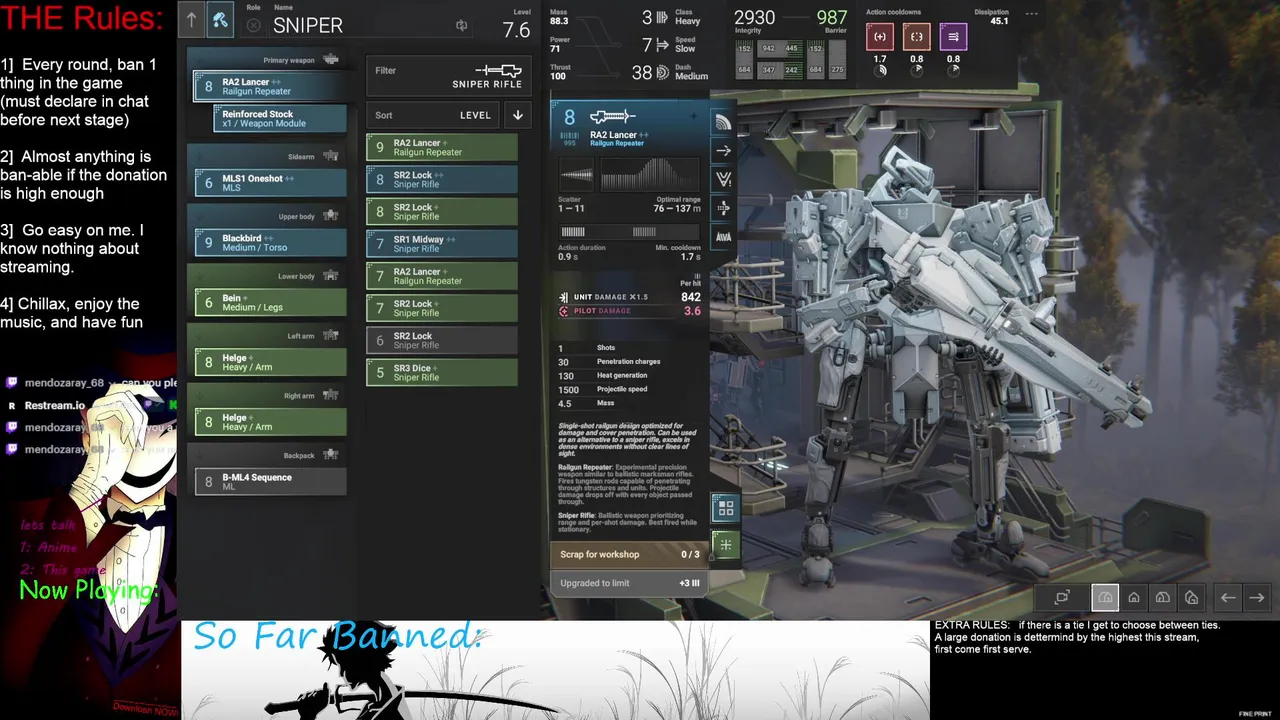Click the dash distance stat icon

[x=662, y=72]
